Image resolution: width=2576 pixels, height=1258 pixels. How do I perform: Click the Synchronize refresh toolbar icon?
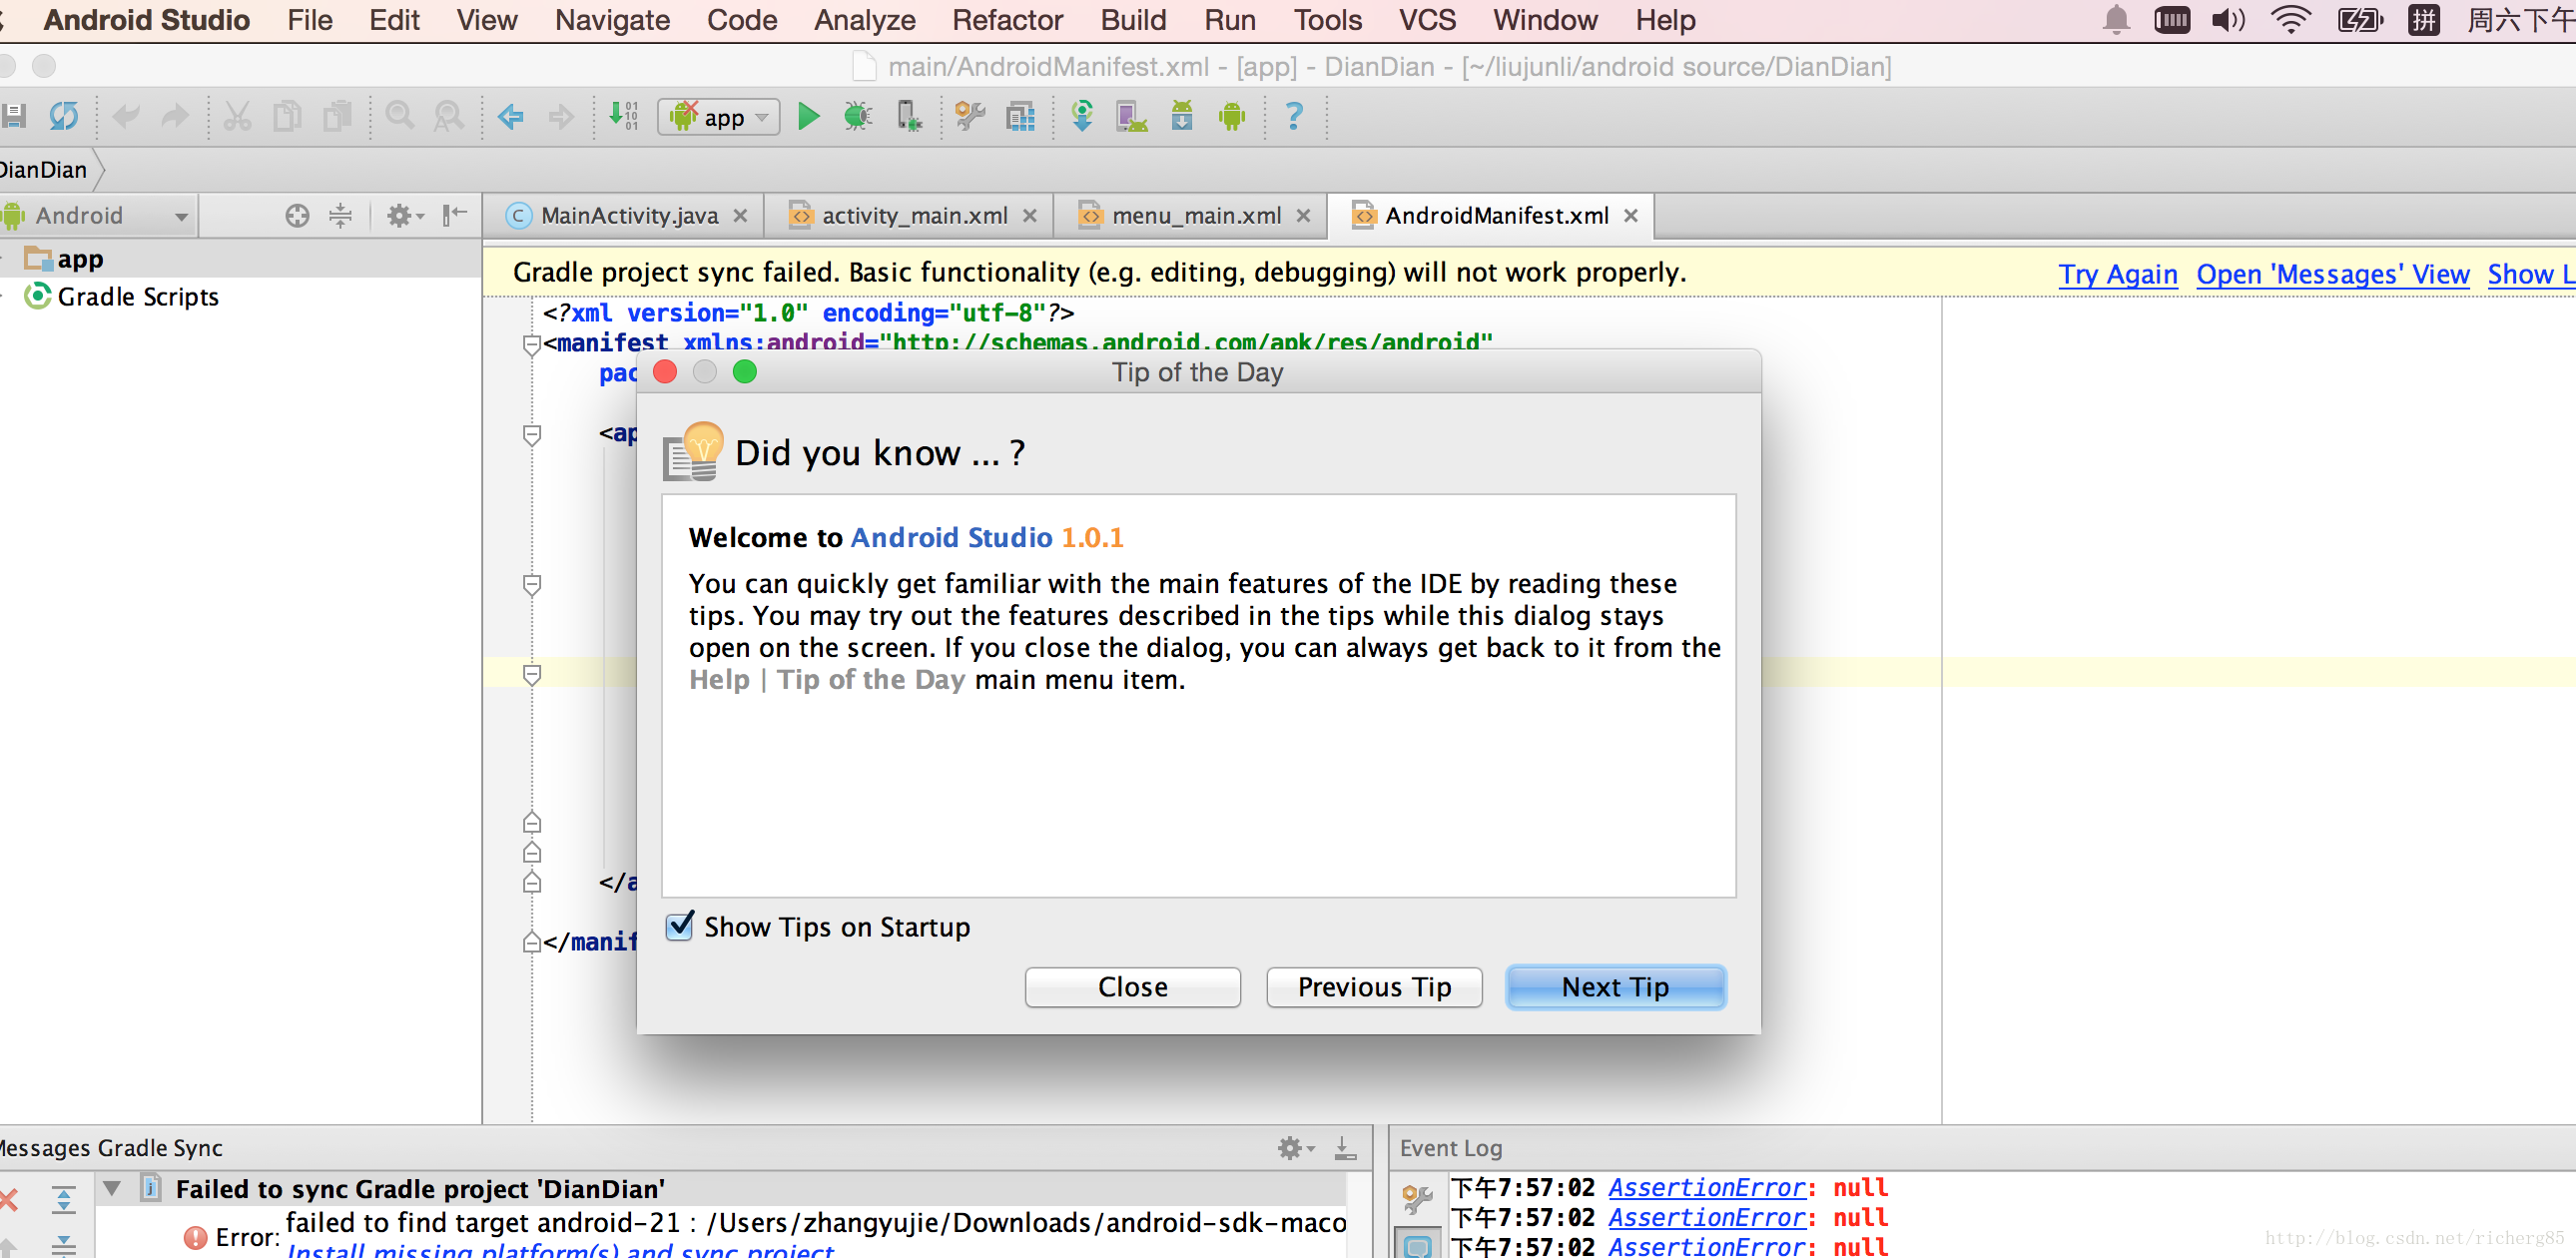64,116
